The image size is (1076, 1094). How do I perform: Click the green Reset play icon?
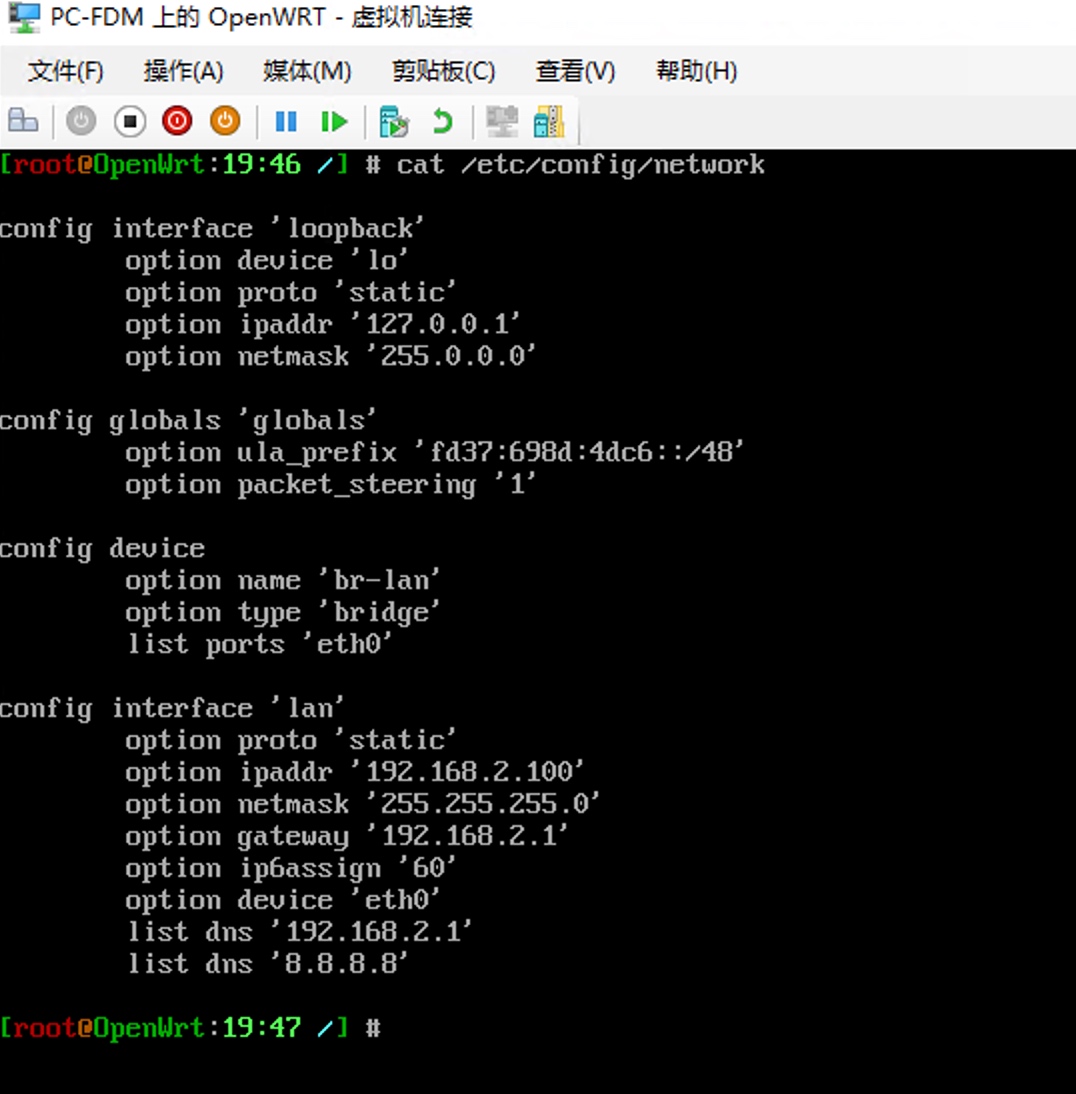click(334, 122)
